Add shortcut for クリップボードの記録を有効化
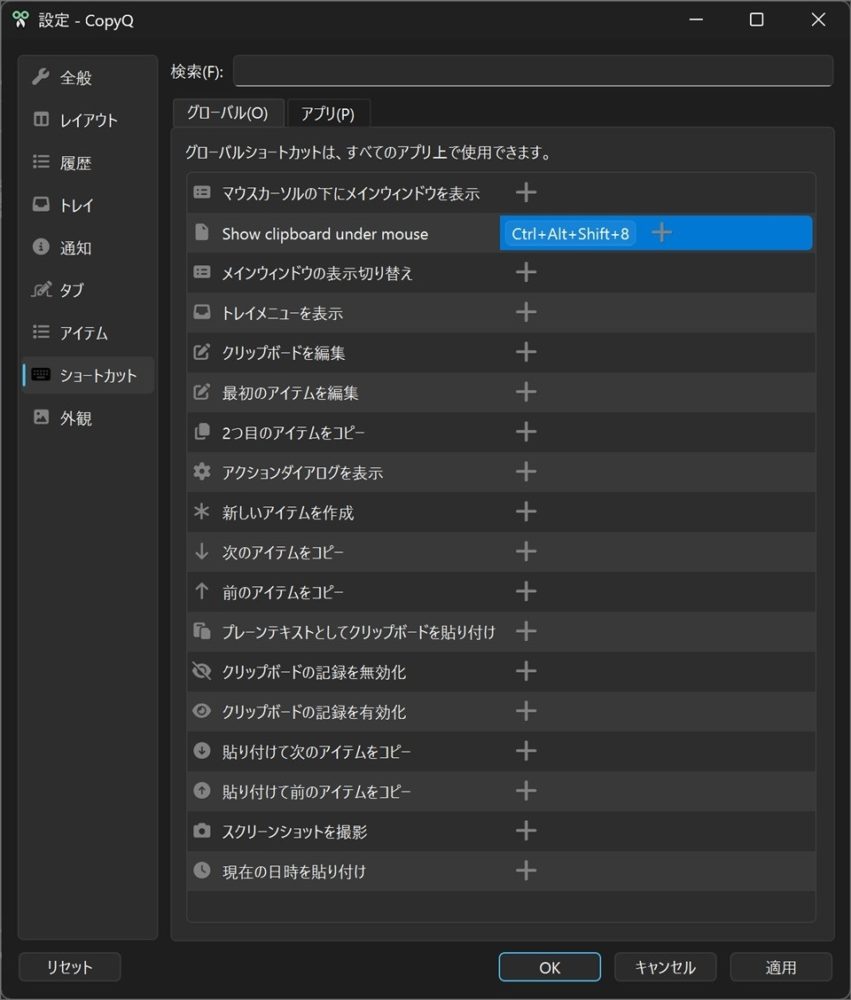The image size is (851, 1000). coord(526,711)
